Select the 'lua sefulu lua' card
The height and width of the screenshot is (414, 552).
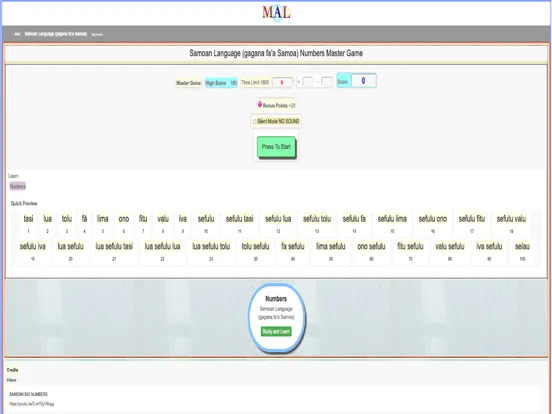click(162, 251)
